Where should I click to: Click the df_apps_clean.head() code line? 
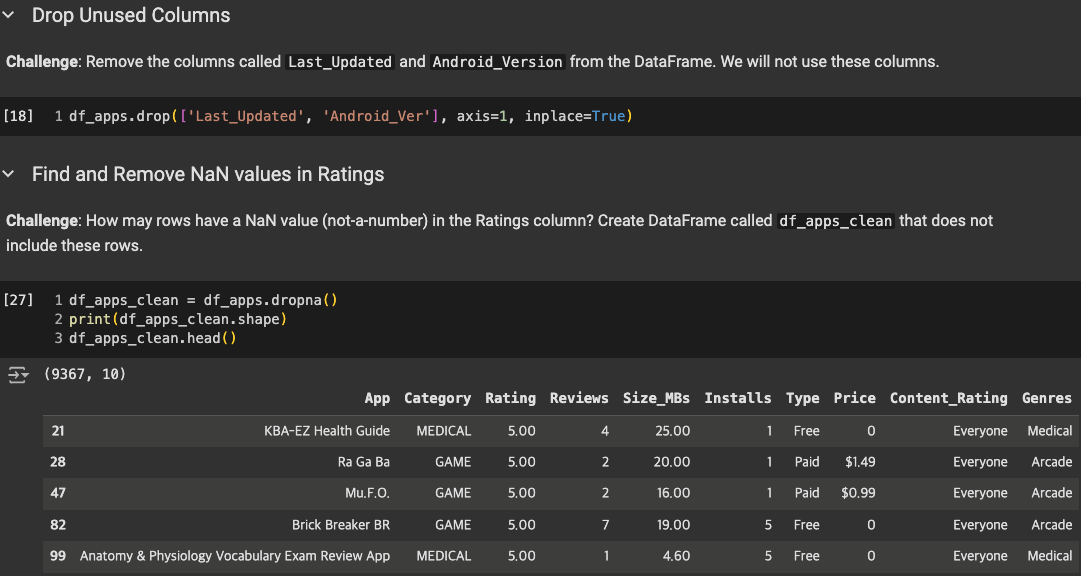point(152,338)
